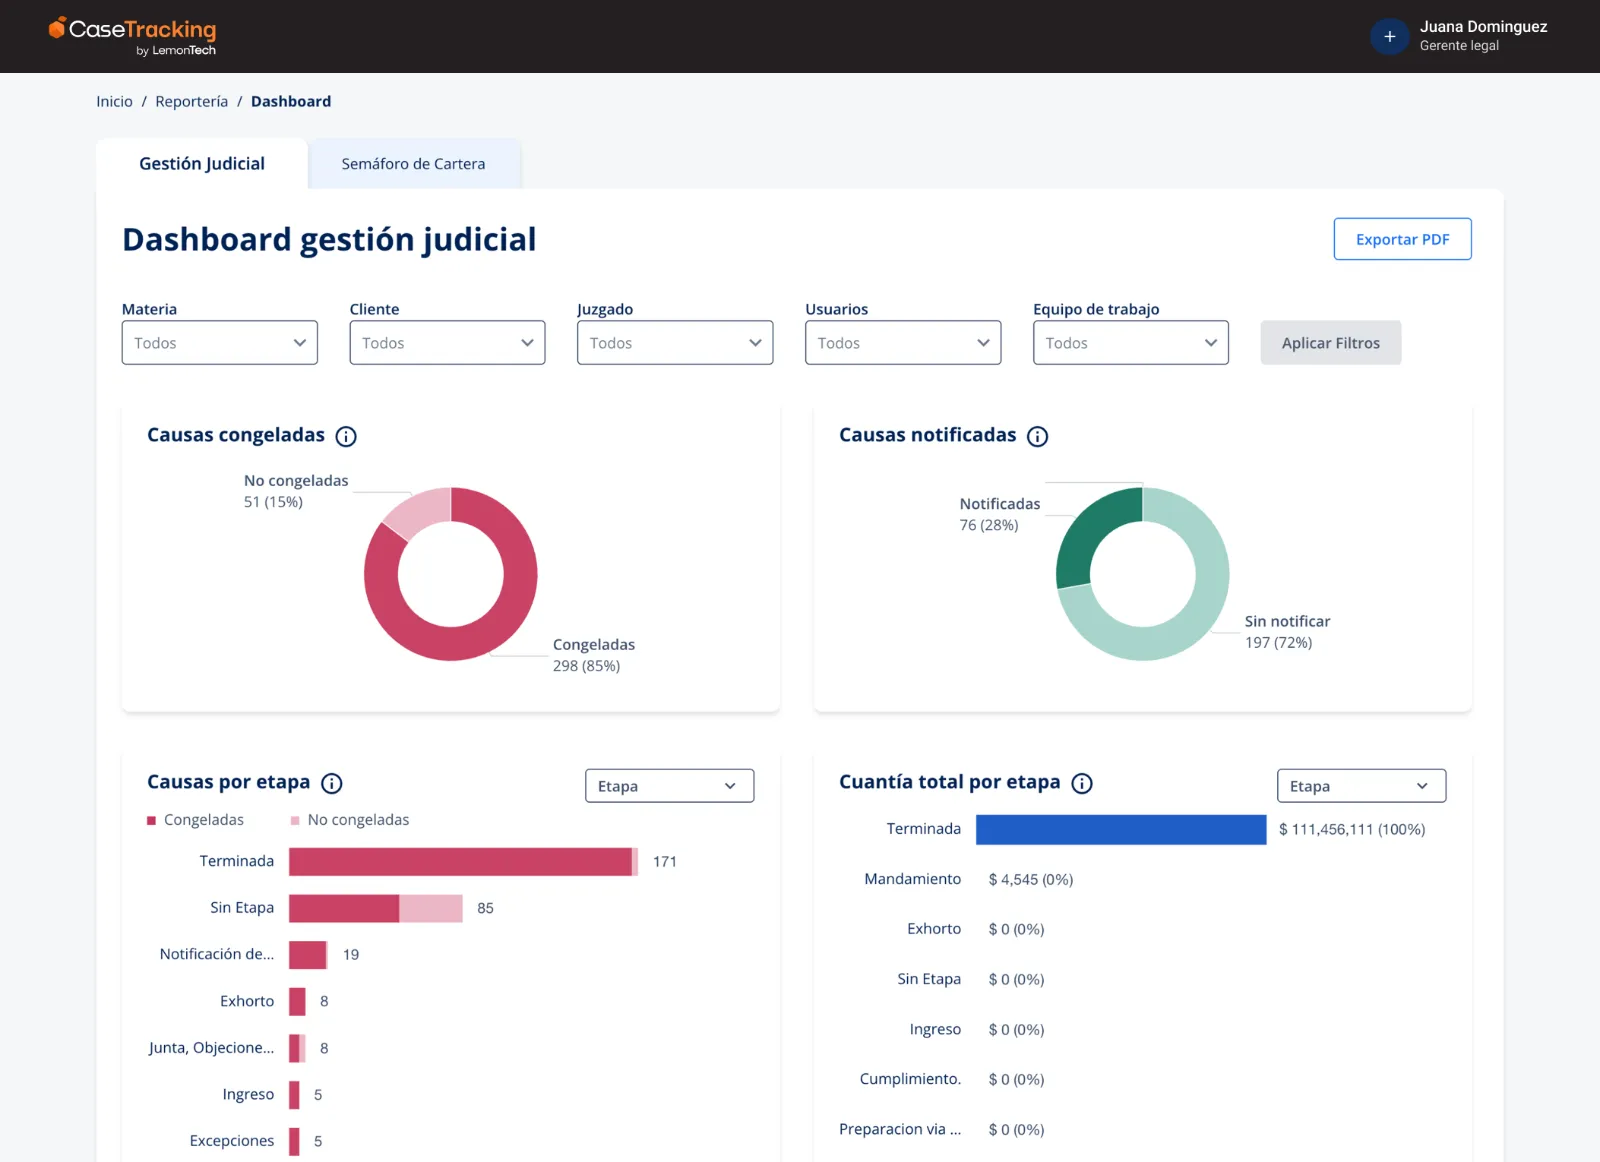This screenshot has height=1162, width=1600.
Task: Open info icon beside Causas notificadas
Action: point(1038,436)
